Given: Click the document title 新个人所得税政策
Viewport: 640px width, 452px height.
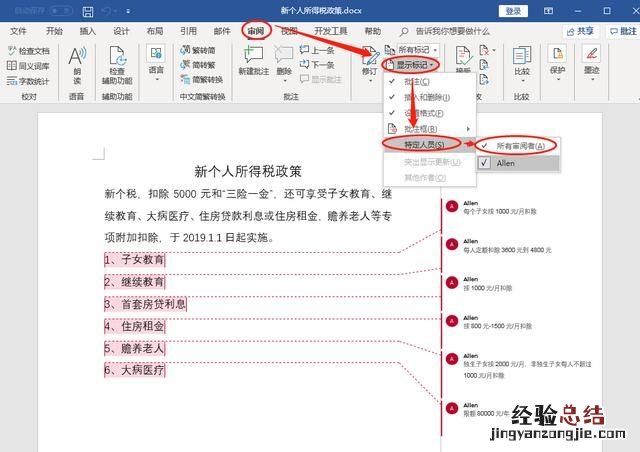Looking at the screenshot, I should coord(248,171).
